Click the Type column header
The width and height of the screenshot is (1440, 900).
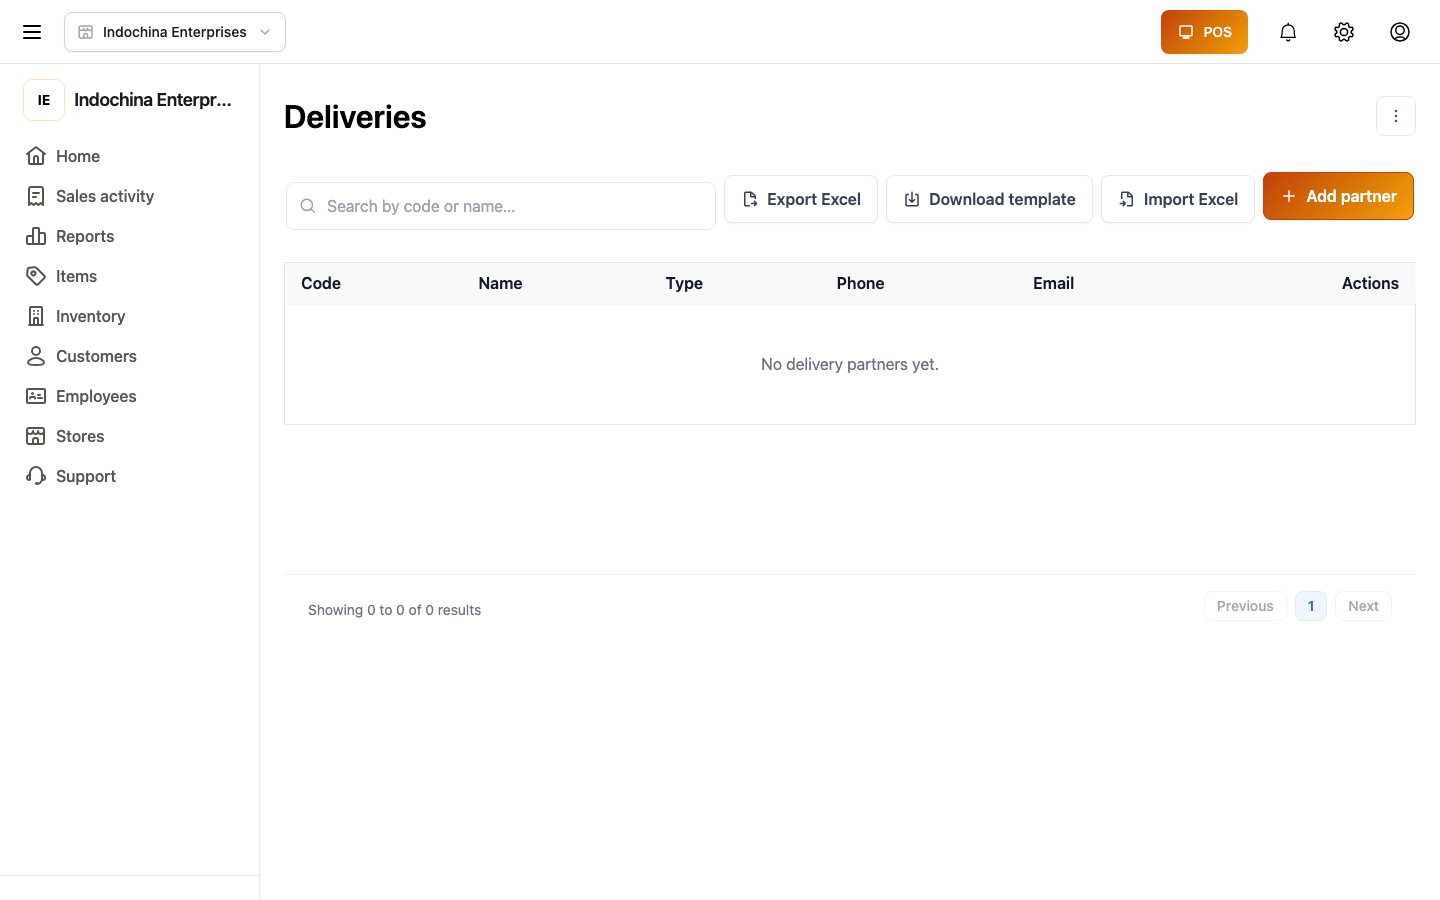684,284
